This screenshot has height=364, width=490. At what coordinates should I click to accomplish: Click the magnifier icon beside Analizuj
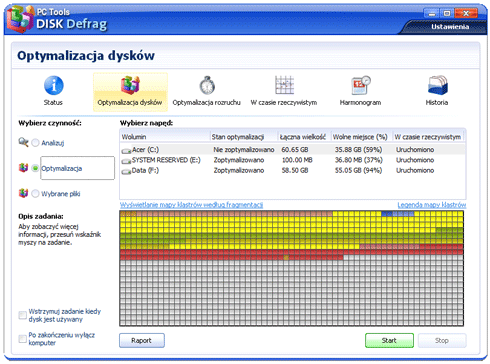click(23, 142)
